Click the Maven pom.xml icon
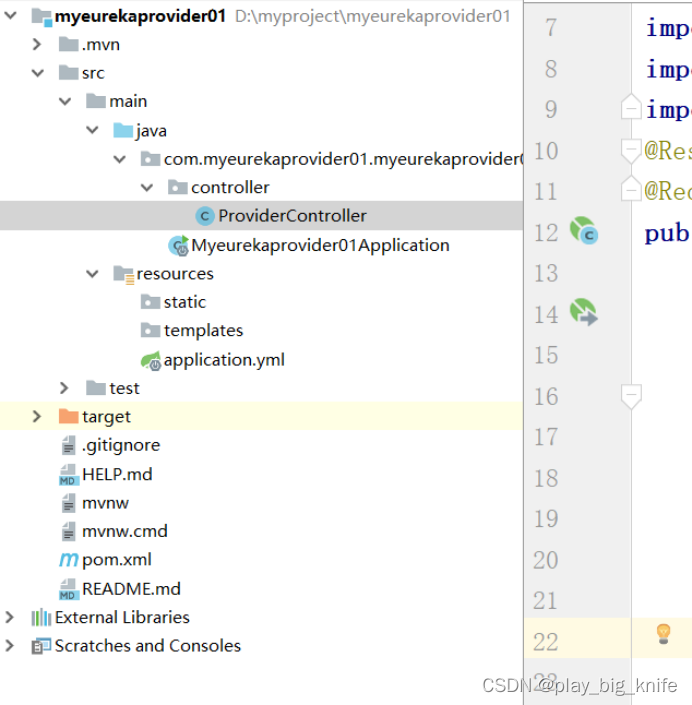 (69, 560)
